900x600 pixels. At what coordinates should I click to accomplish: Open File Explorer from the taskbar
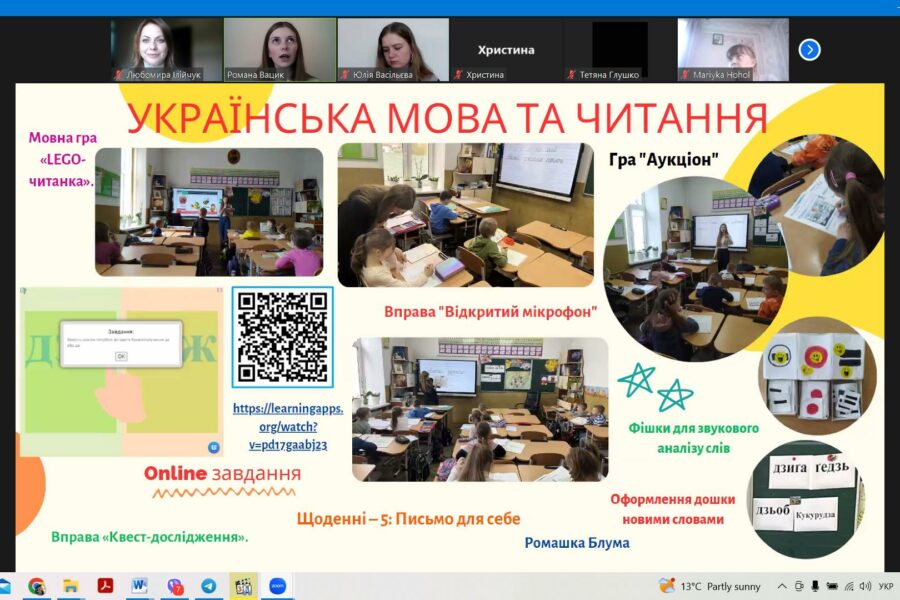click(x=71, y=586)
